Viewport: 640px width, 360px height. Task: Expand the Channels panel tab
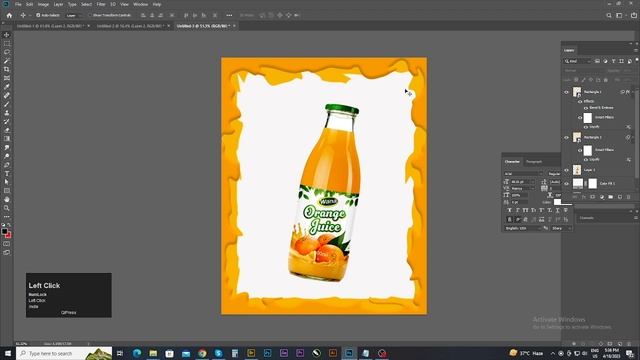point(587,218)
